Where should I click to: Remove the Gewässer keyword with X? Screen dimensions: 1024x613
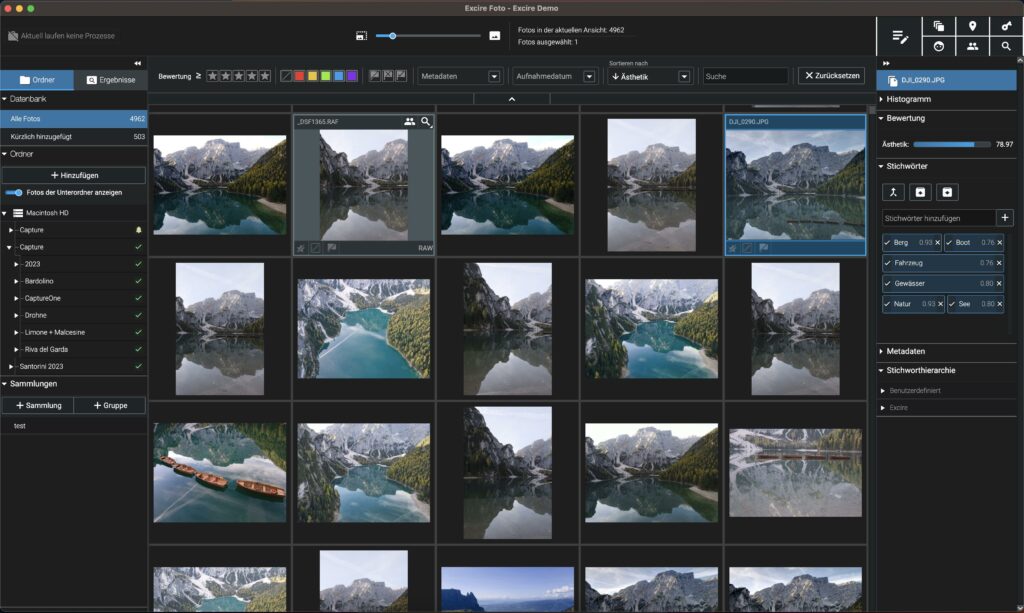(999, 283)
